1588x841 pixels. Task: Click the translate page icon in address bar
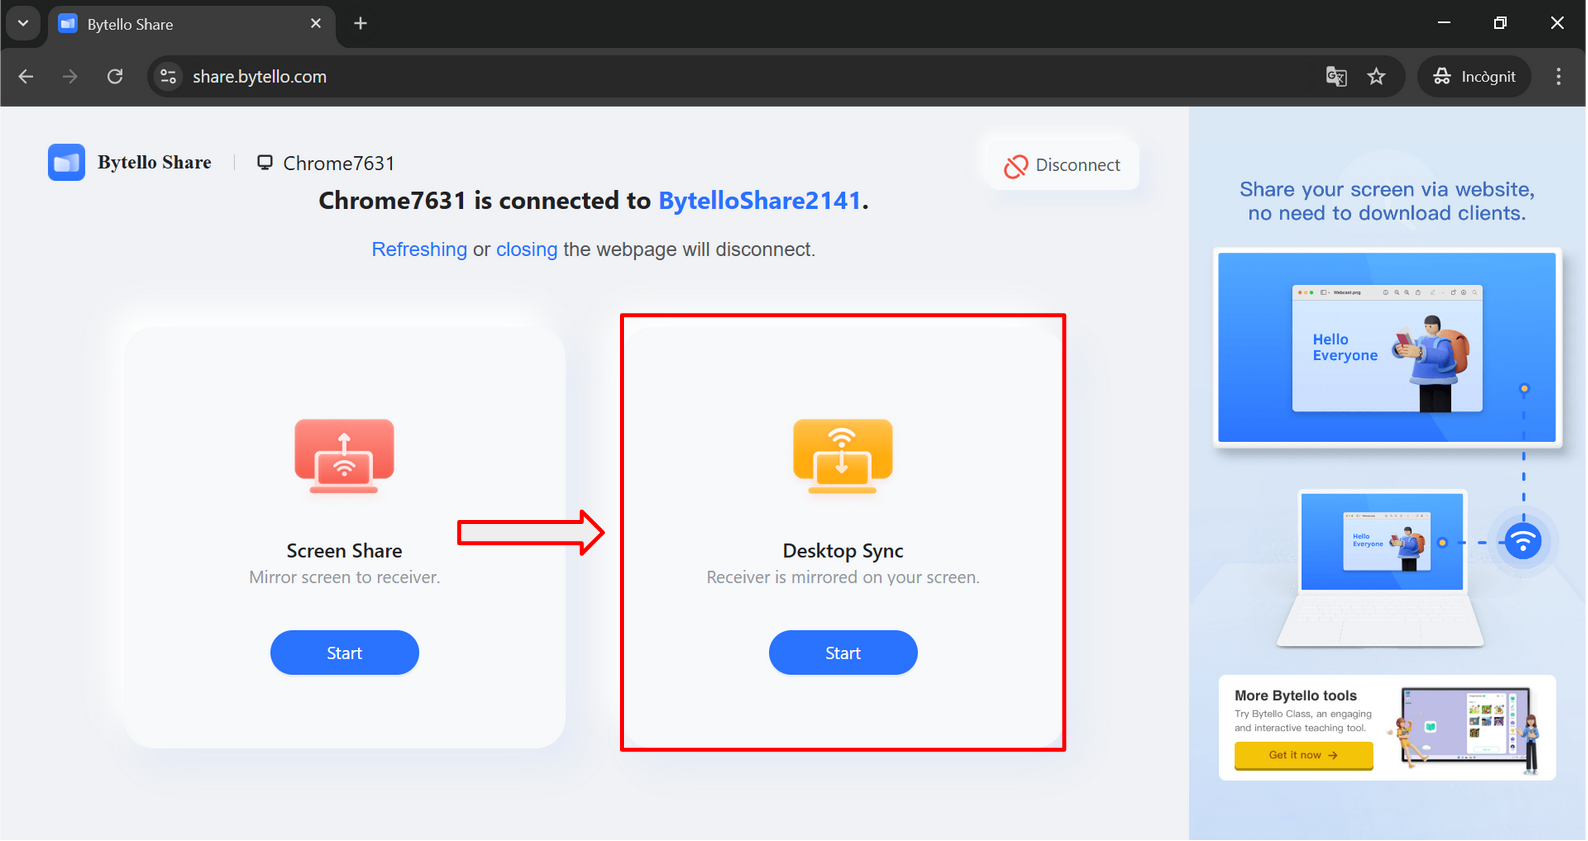click(1336, 77)
